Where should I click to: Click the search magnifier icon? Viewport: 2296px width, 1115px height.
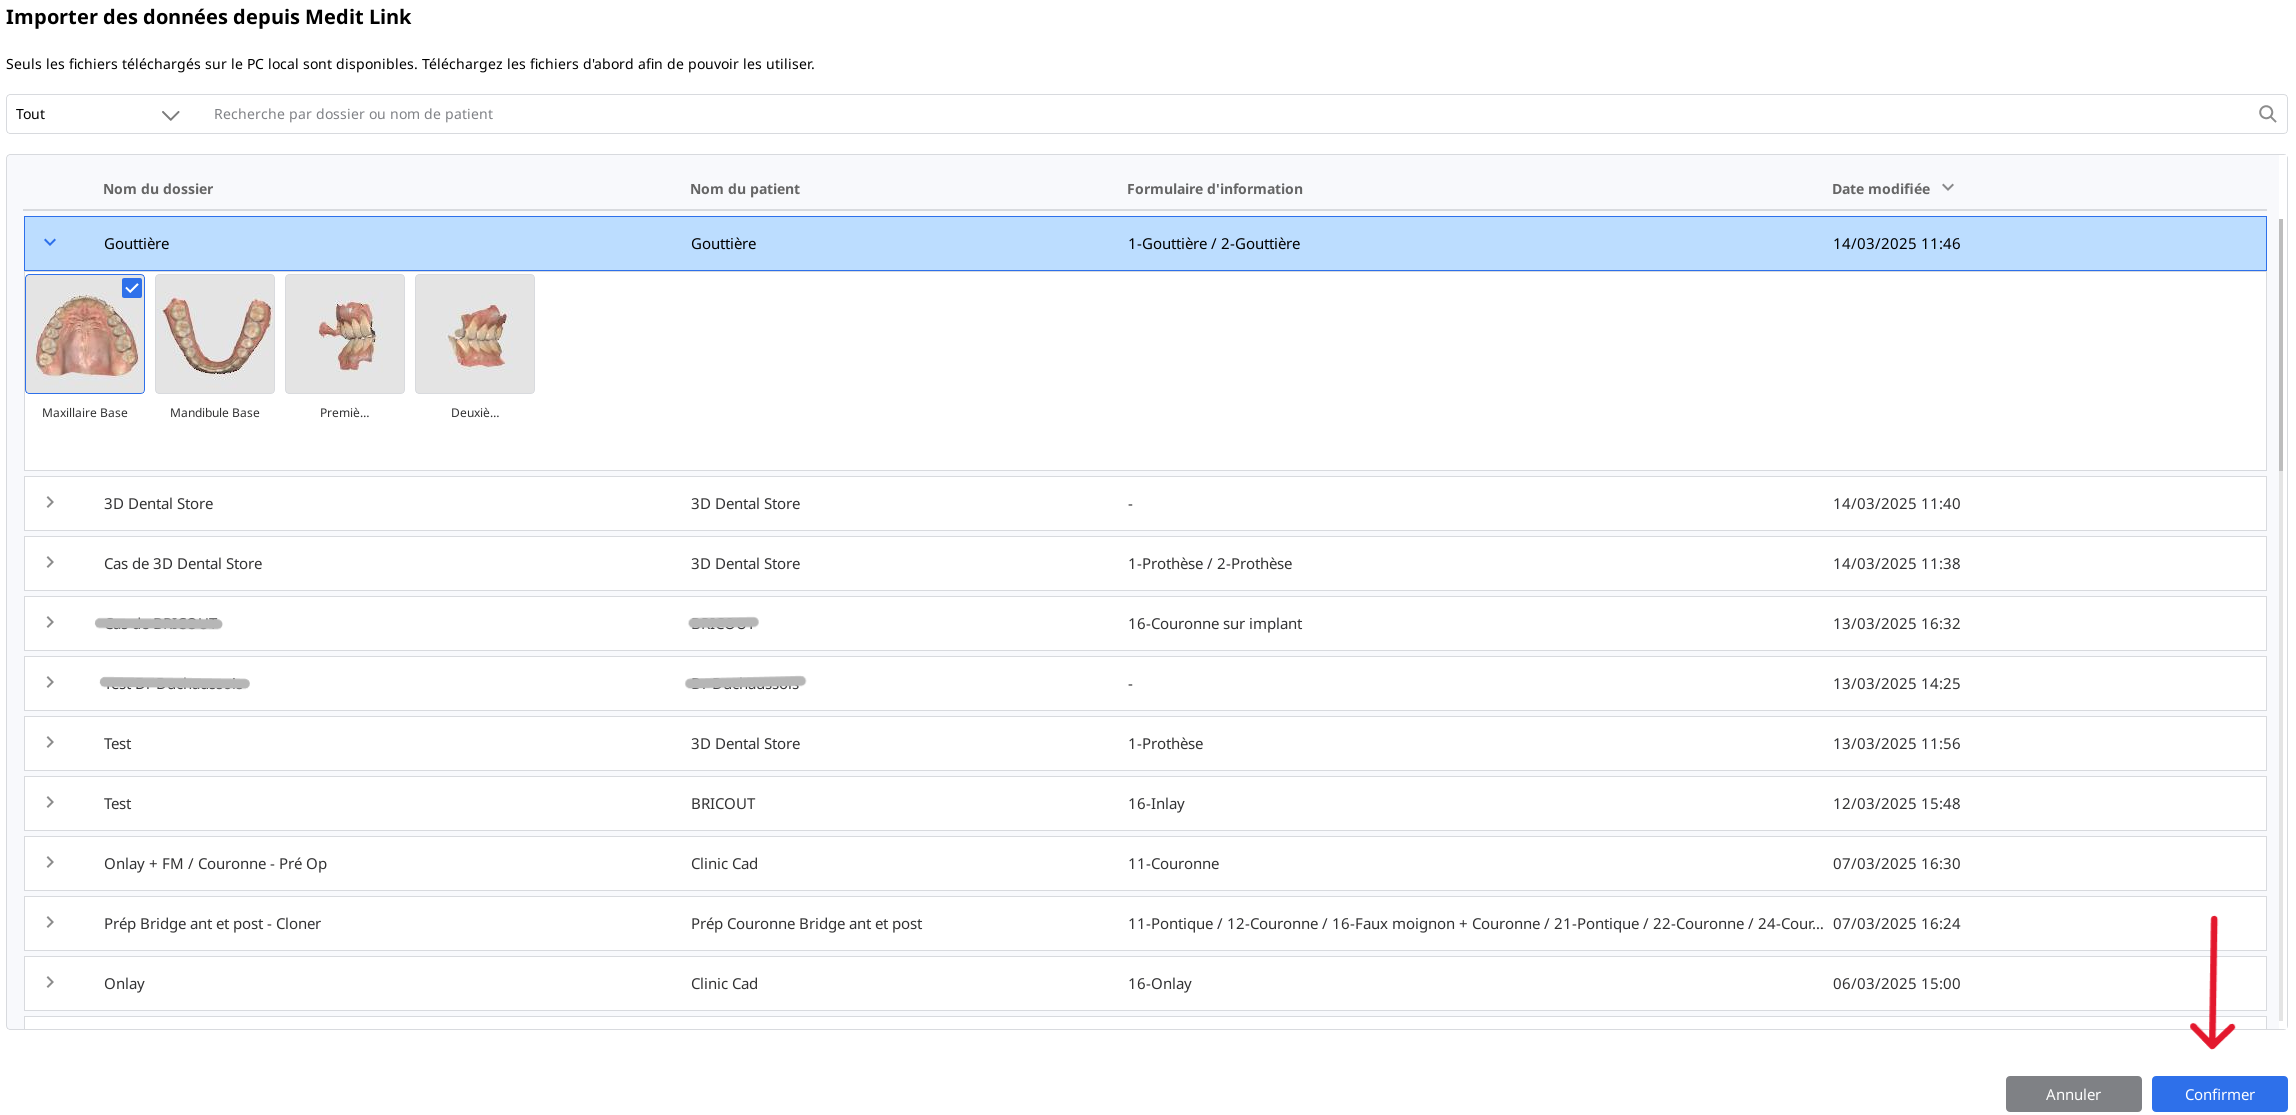[2267, 114]
